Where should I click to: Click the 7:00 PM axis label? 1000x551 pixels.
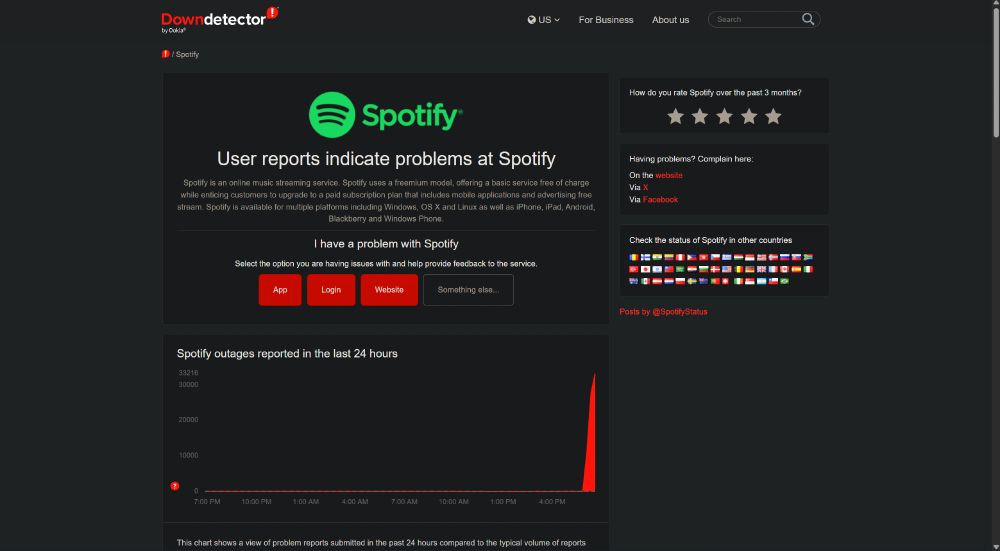(x=207, y=502)
